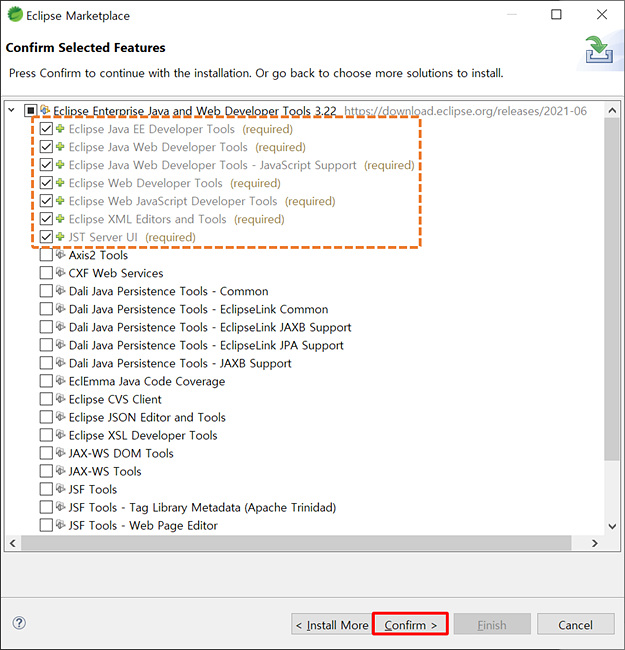Maximize the Eclipse Marketplace window

(556, 15)
